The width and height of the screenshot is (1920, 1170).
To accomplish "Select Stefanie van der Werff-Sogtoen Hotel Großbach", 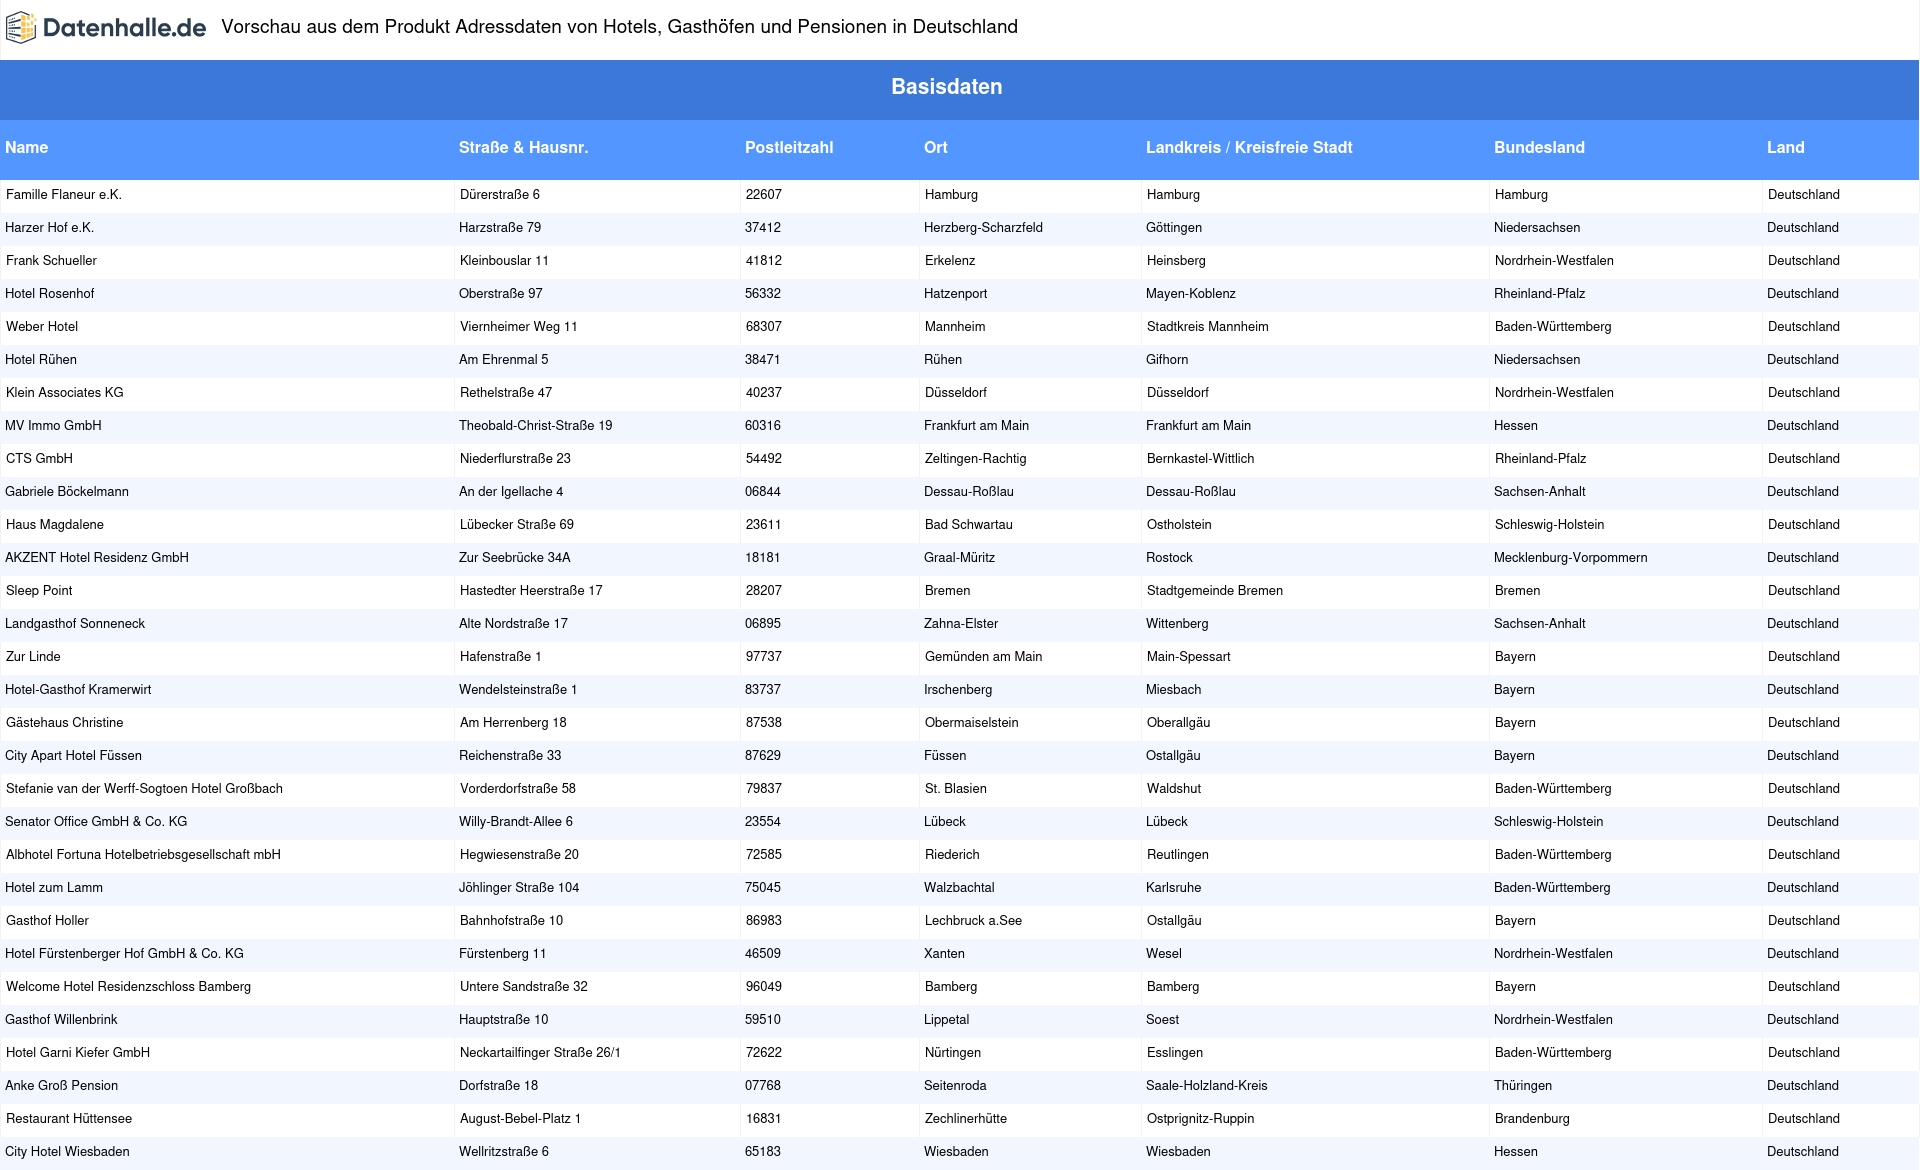I will pyautogui.click(x=144, y=789).
